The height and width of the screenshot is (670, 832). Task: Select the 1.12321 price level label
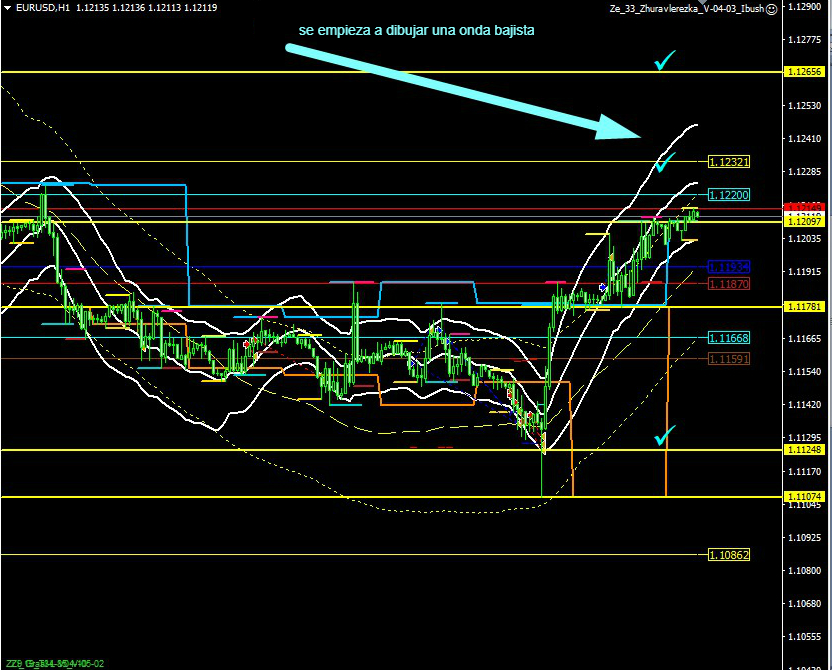729,161
